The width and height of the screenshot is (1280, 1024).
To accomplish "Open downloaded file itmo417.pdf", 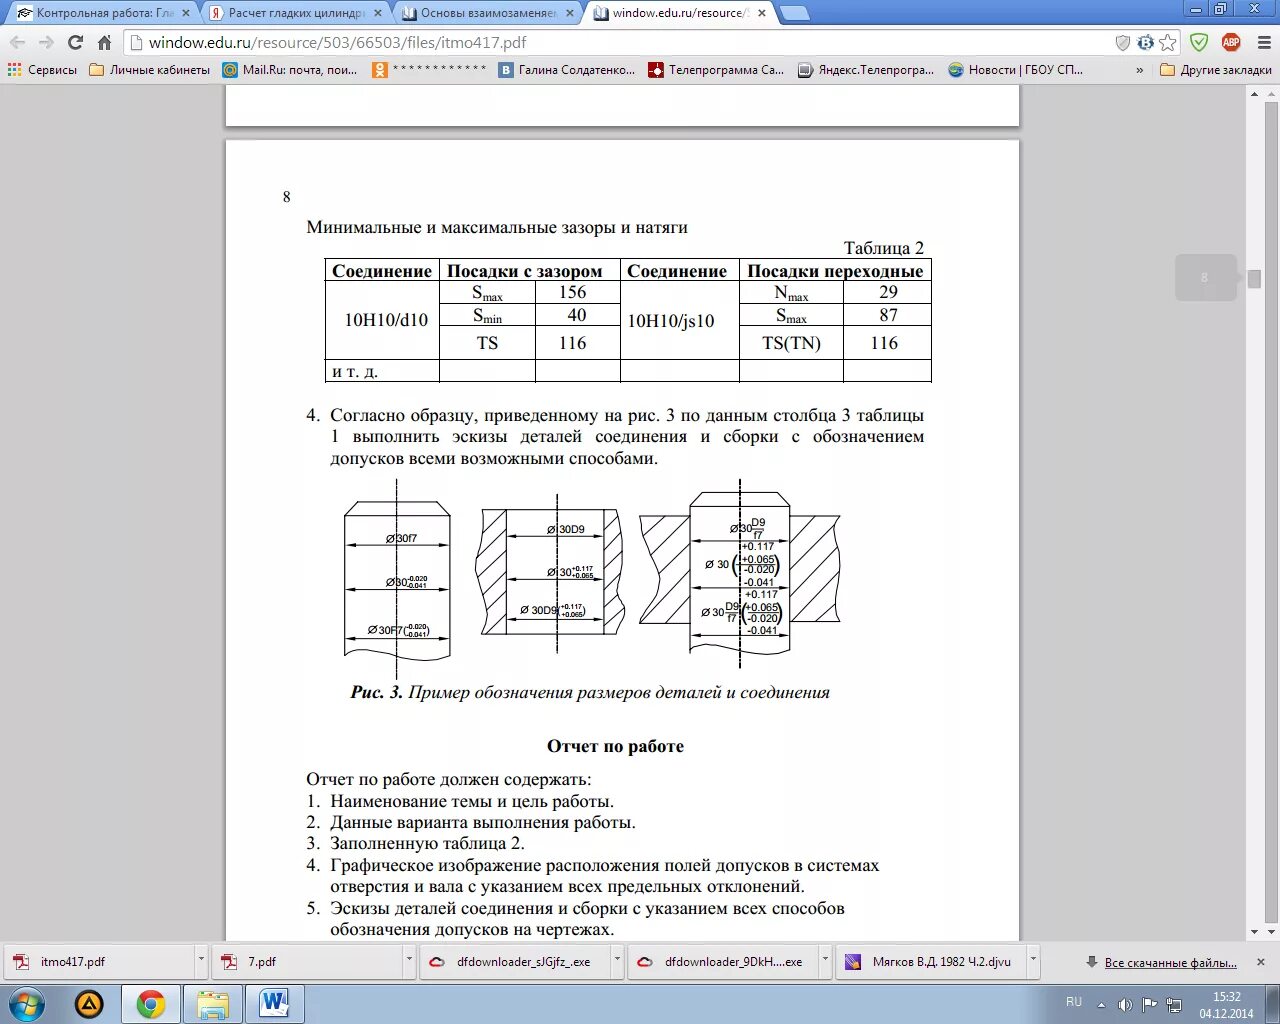I will [99, 962].
